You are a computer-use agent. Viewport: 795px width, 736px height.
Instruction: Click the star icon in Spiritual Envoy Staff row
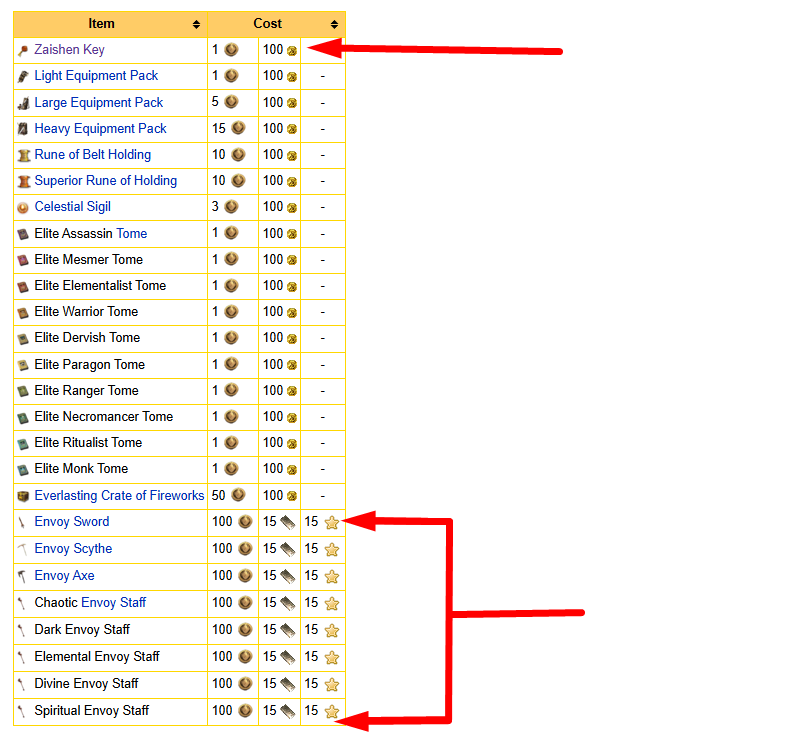(x=332, y=712)
